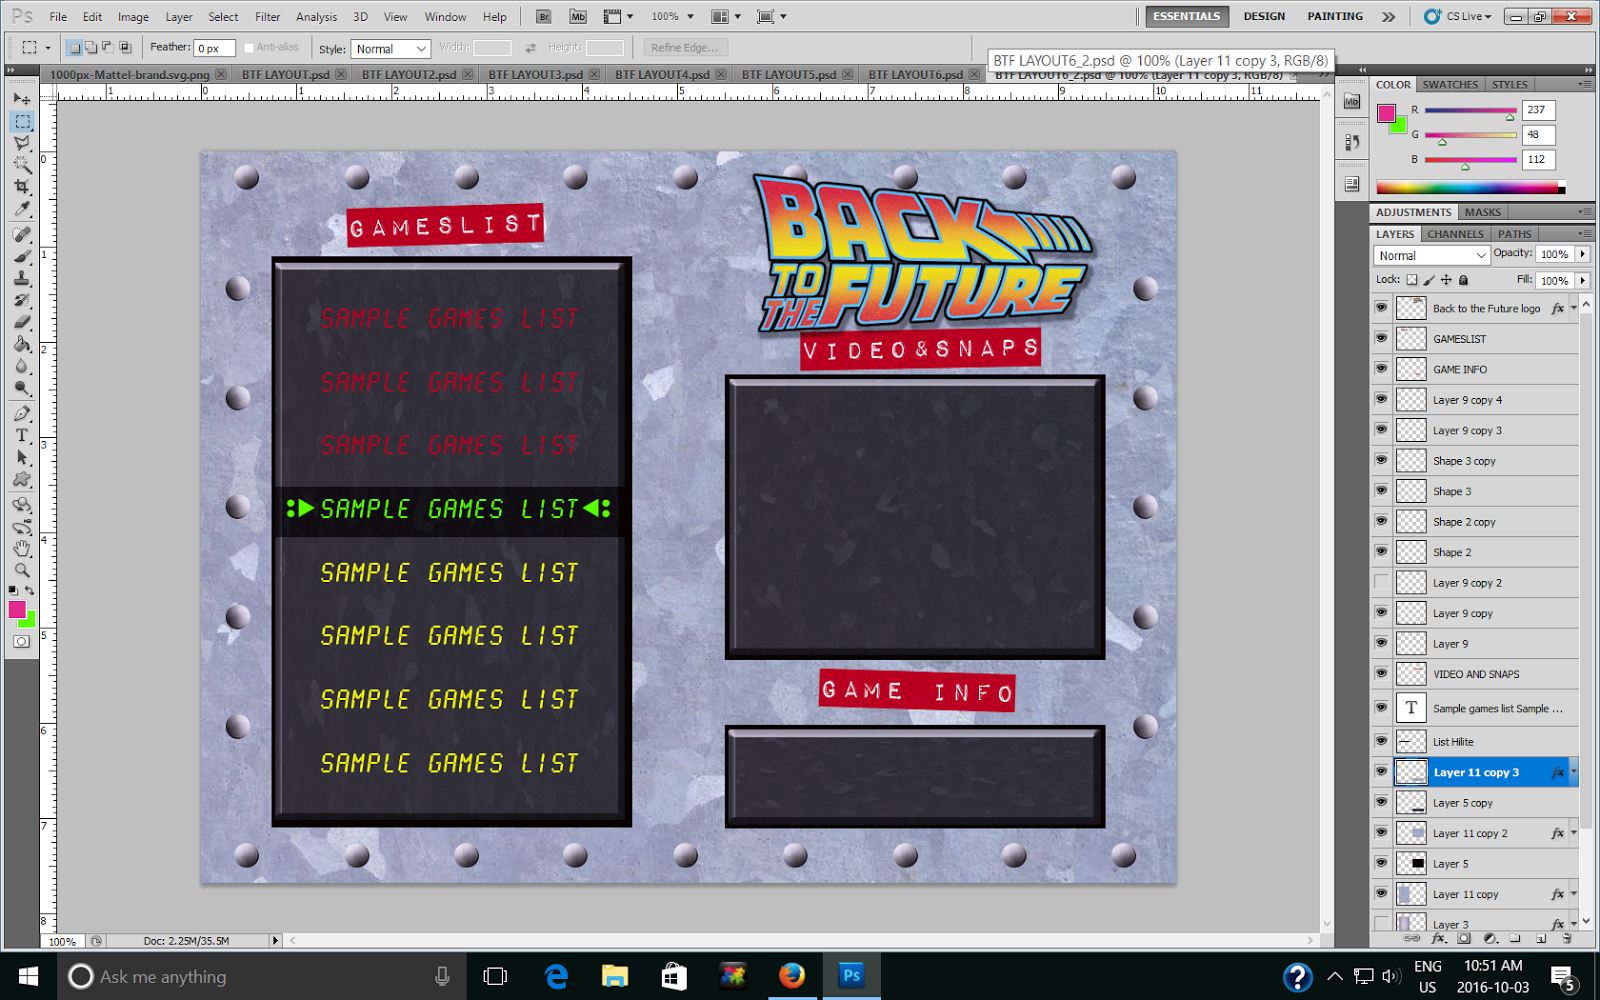1600x1000 pixels.
Task: Add a layer mask from the Layers panel
Action: tap(1464, 939)
